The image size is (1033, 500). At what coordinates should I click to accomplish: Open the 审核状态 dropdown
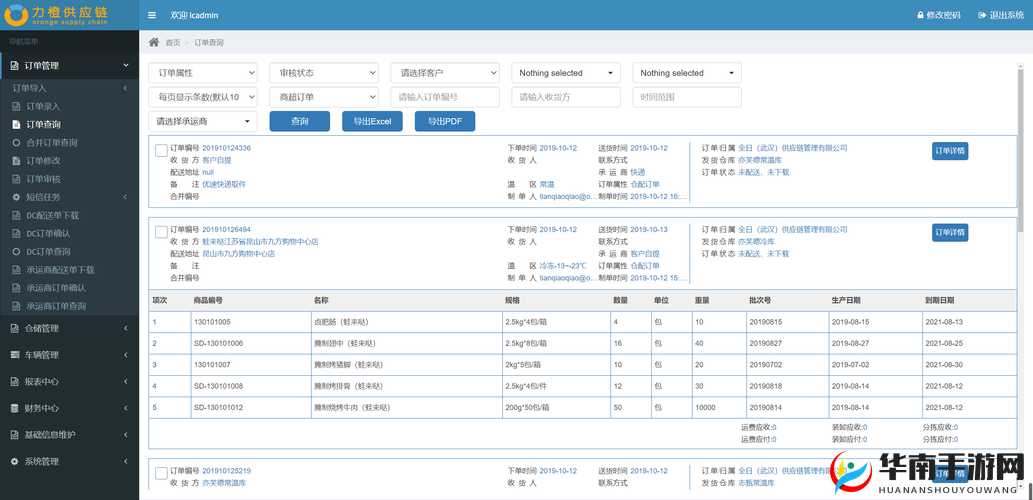coord(324,73)
